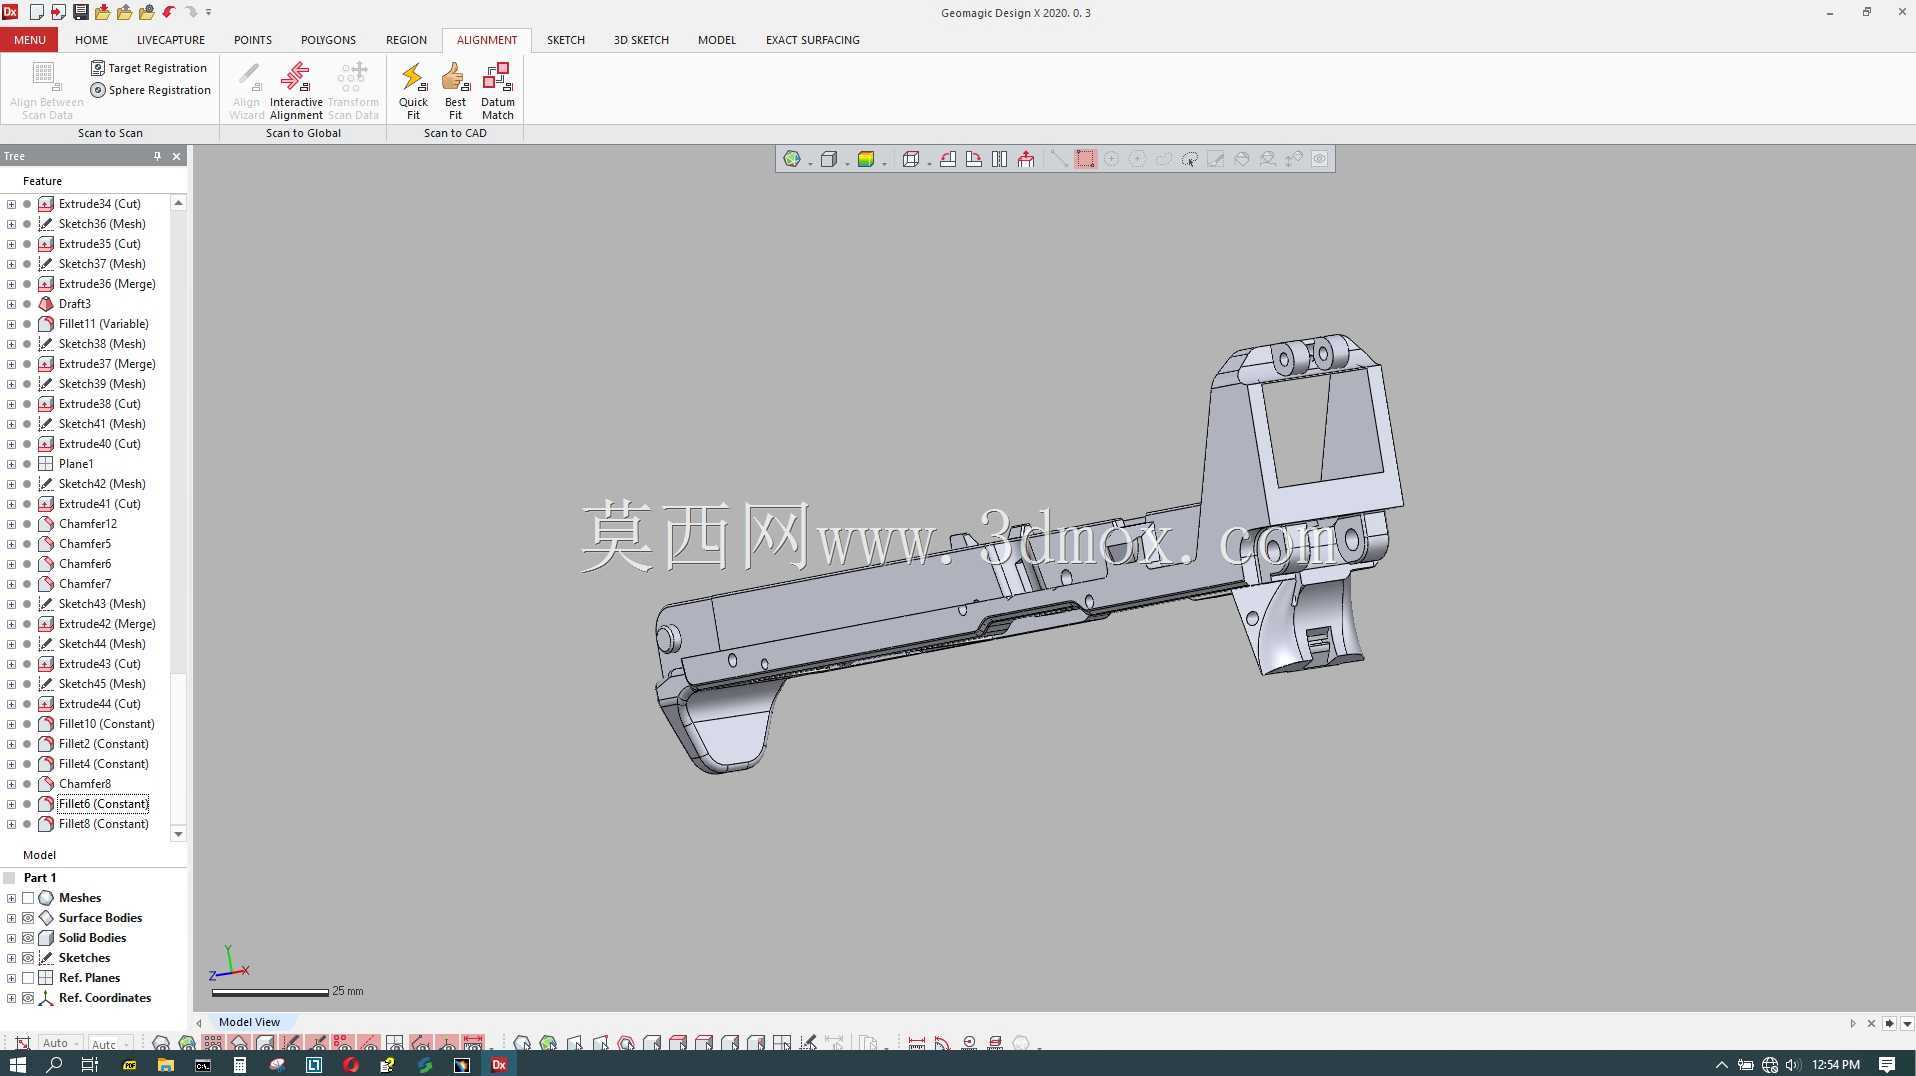Image resolution: width=1916 pixels, height=1076 pixels.
Task: Click the wireframe viewpoint cube icon
Action: point(910,159)
